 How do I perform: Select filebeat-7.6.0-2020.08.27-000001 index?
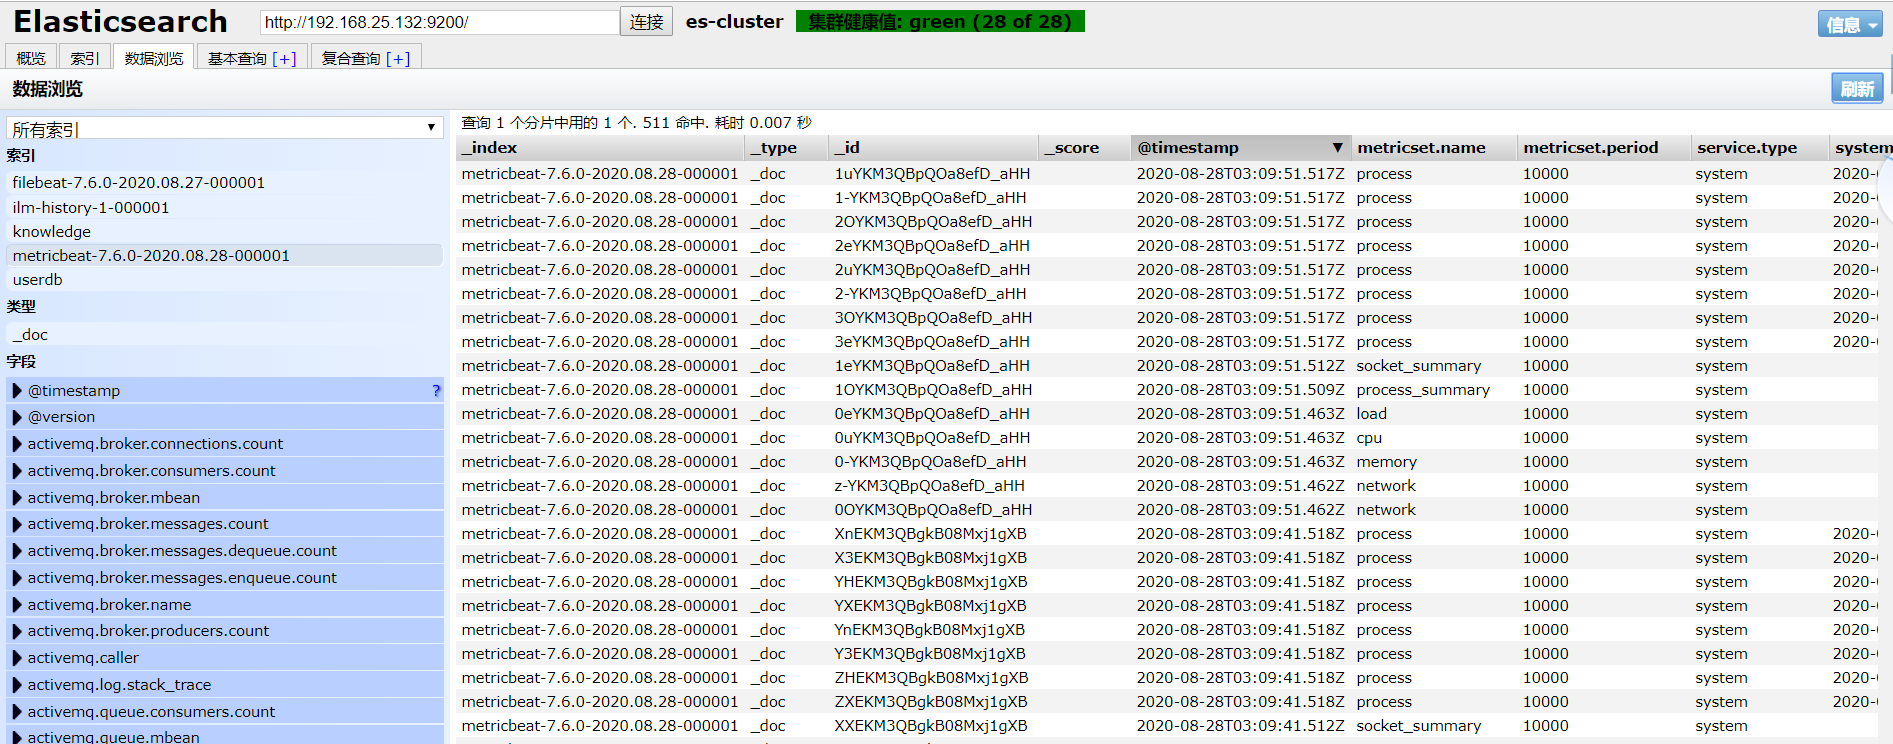[x=224, y=183]
